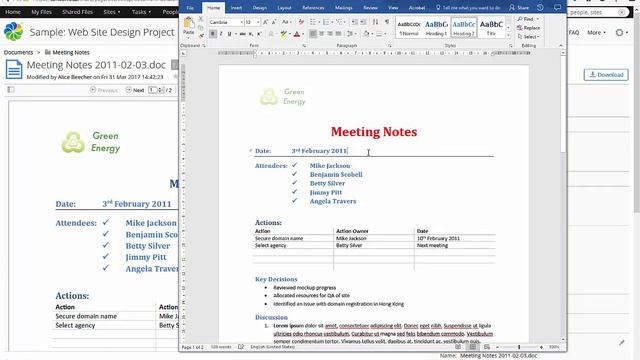Toggle Show/Hide paragraph marks
The height and width of the screenshot is (360, 640).
pos(387,22)
